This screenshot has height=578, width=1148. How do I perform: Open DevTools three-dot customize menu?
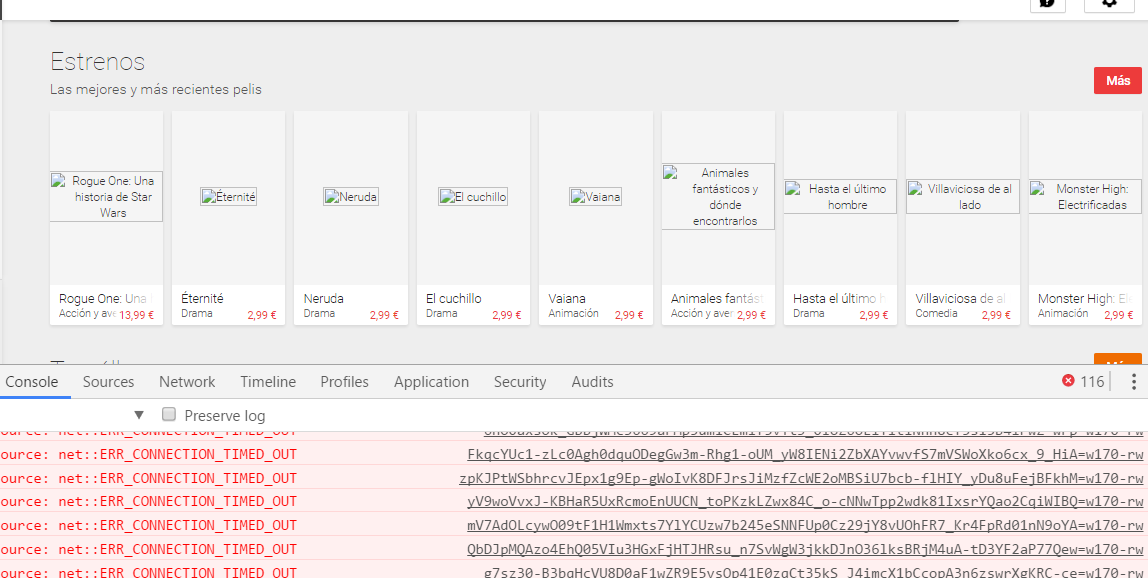pos(1133,381)
